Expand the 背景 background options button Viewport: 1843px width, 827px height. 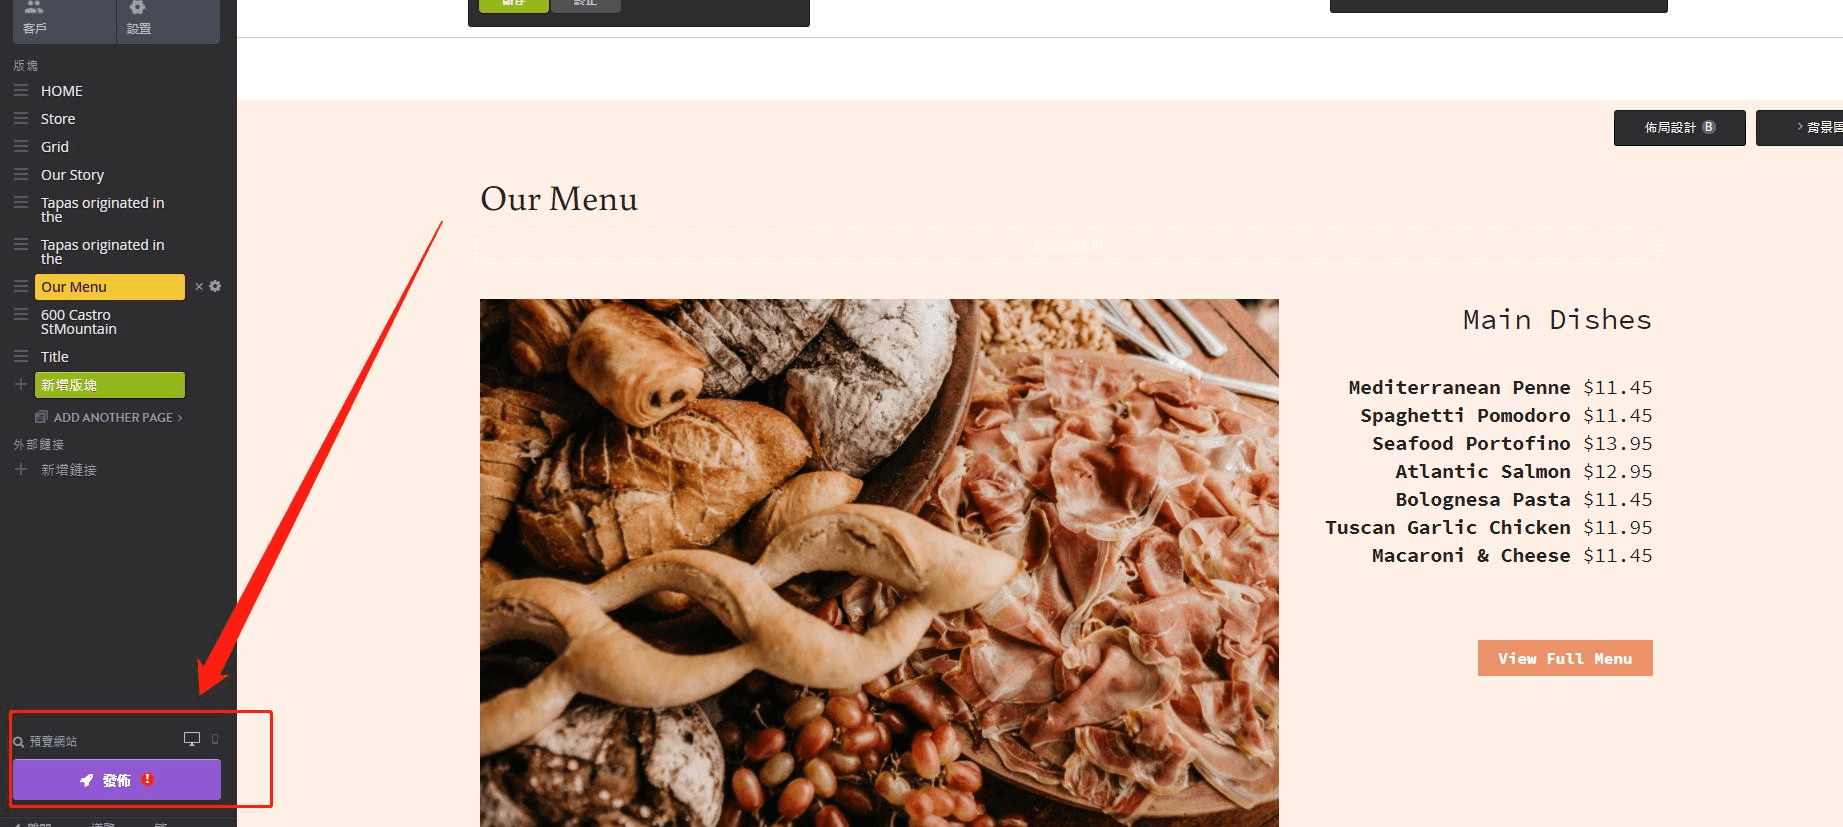tap(1800, 127)
